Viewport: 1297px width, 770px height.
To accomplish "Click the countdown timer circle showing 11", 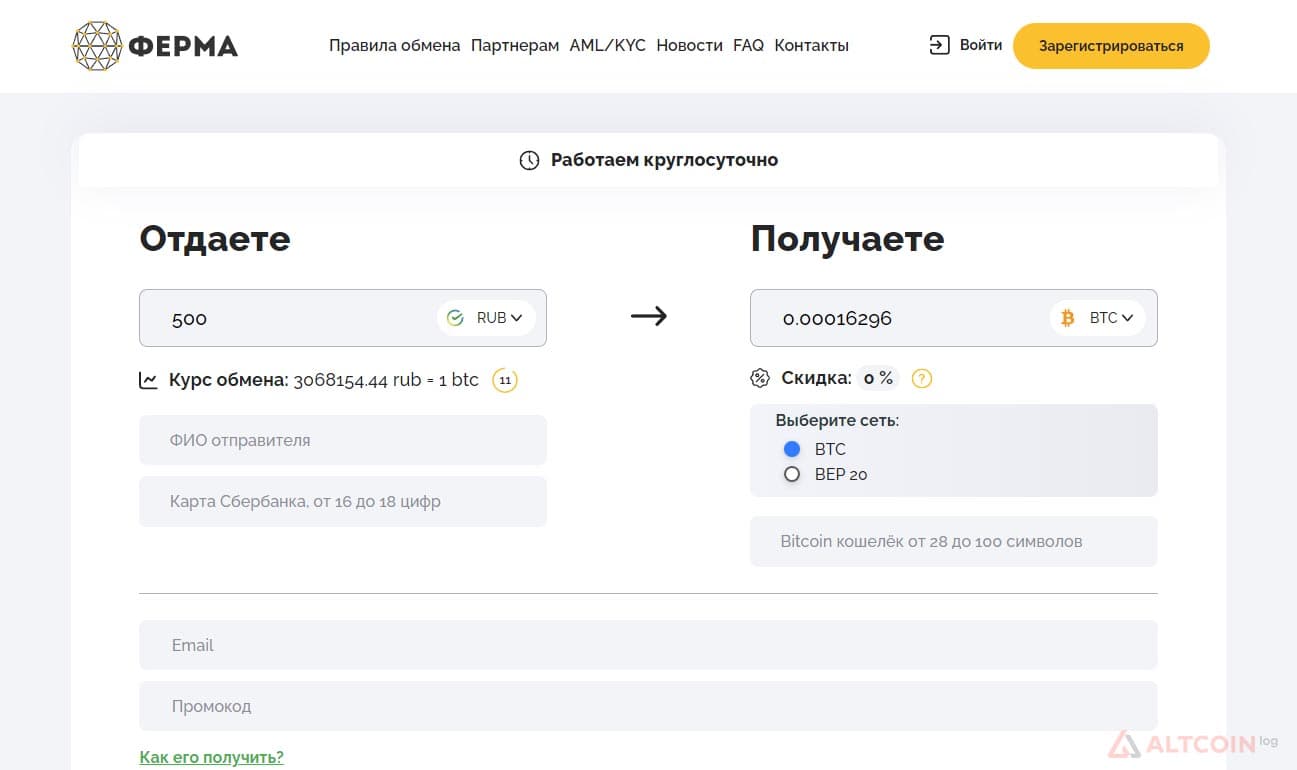I will pyautogui.click(x=505, y=380).
